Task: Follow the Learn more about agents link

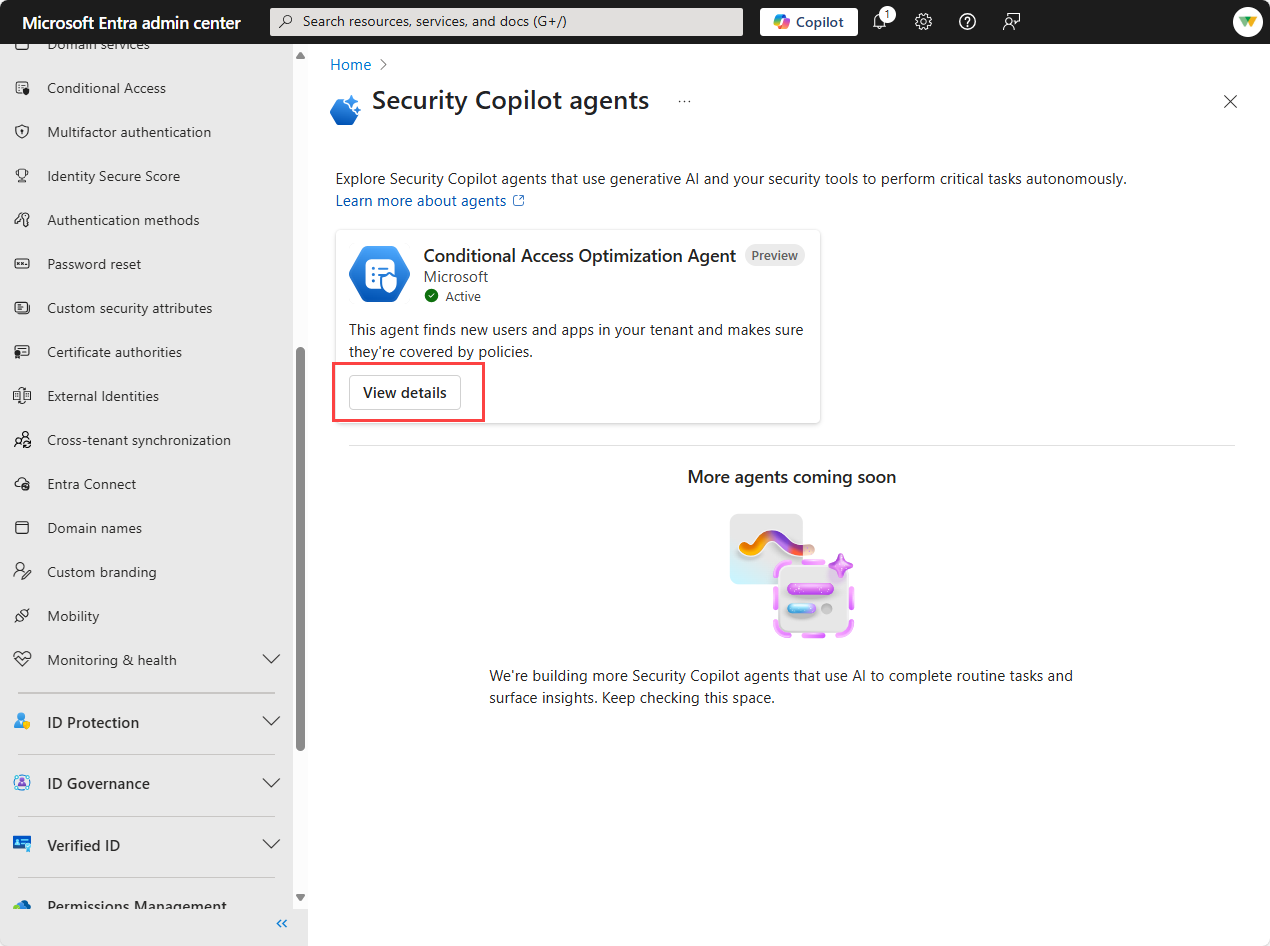Action: point(430,201)
